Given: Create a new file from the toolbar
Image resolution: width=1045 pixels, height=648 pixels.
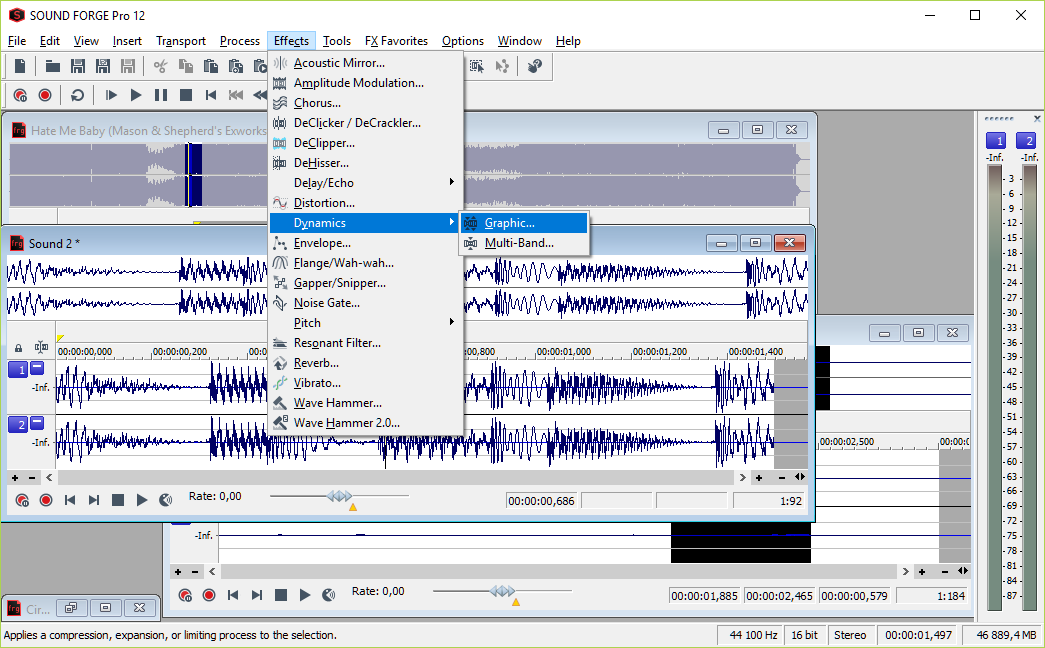Looking at the screenshot, I should click(20, 66).
